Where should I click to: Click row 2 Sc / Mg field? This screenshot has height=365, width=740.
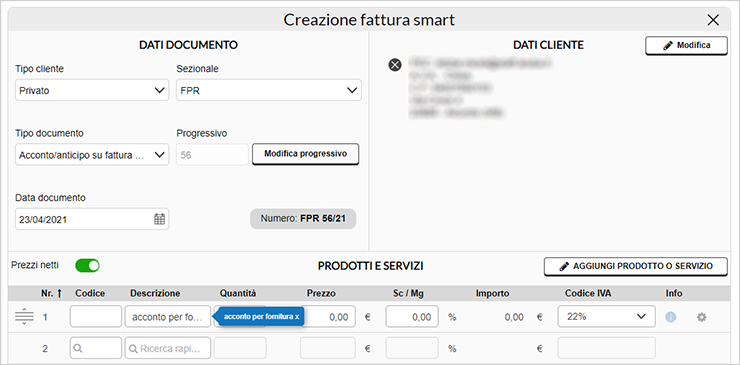(x=412, y=348)
